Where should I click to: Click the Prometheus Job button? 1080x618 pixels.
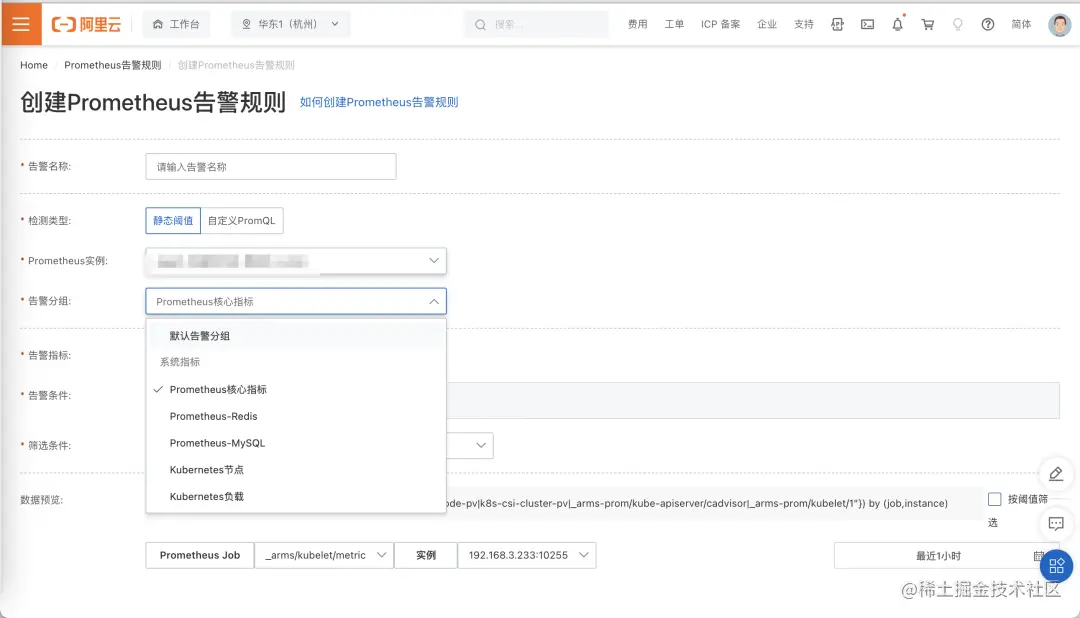click(x=200, y=555)
